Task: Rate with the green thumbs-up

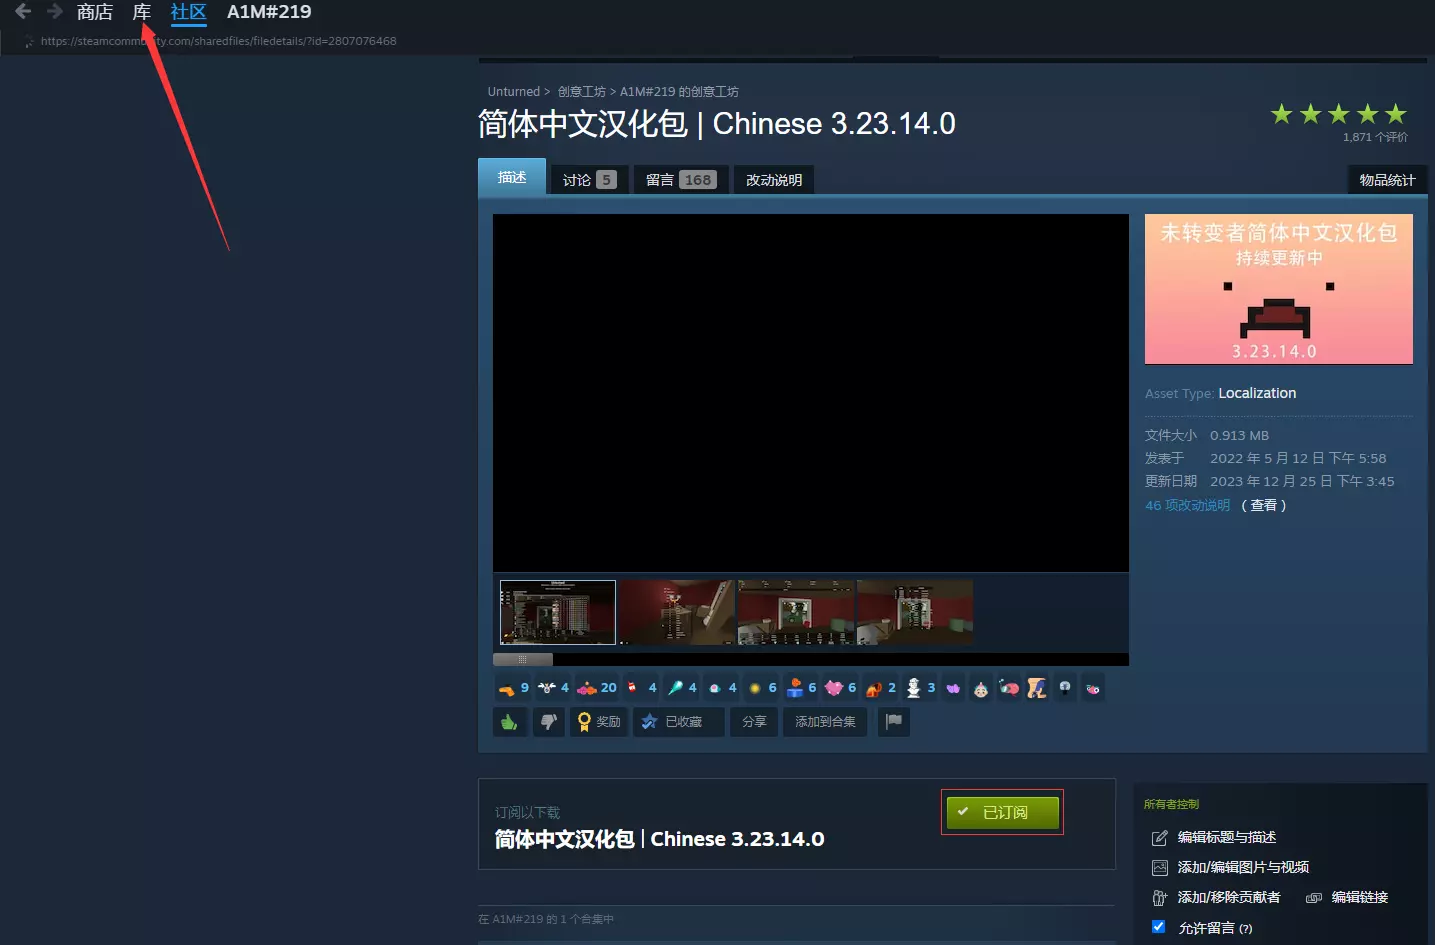Action: click(510, 722)
